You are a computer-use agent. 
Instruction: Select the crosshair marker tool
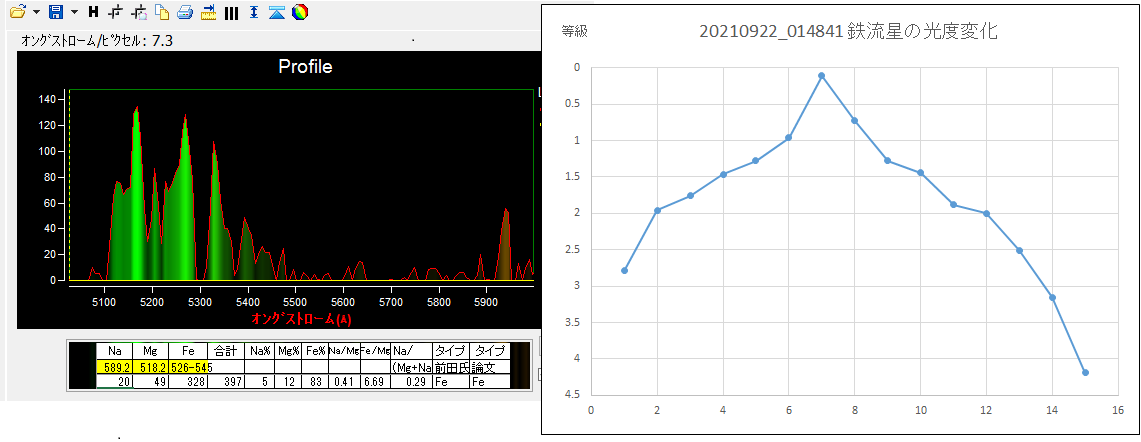pos(115,12)
